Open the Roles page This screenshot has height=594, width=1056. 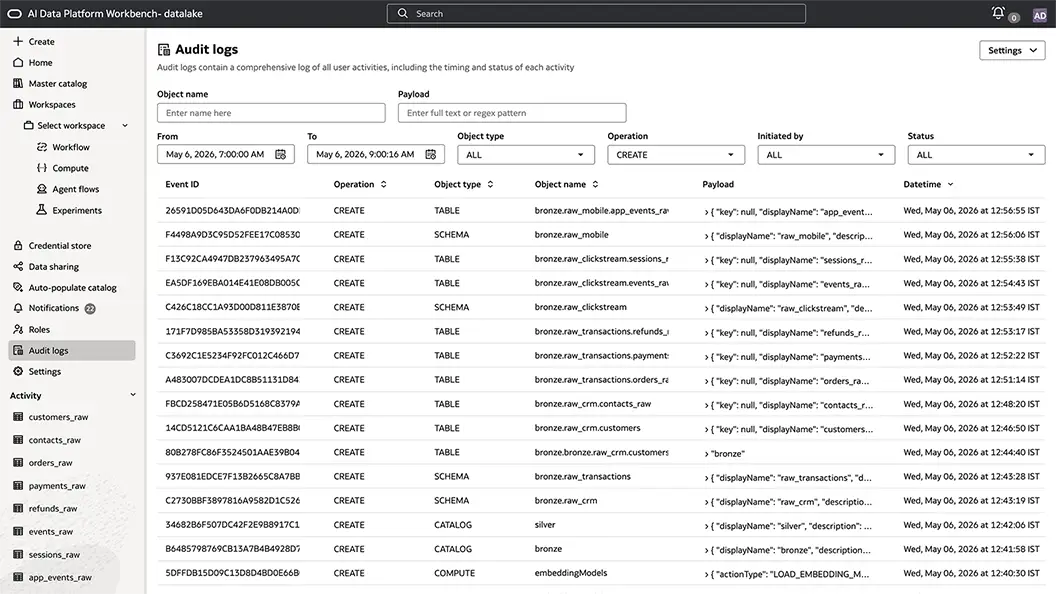coord(39,329)
